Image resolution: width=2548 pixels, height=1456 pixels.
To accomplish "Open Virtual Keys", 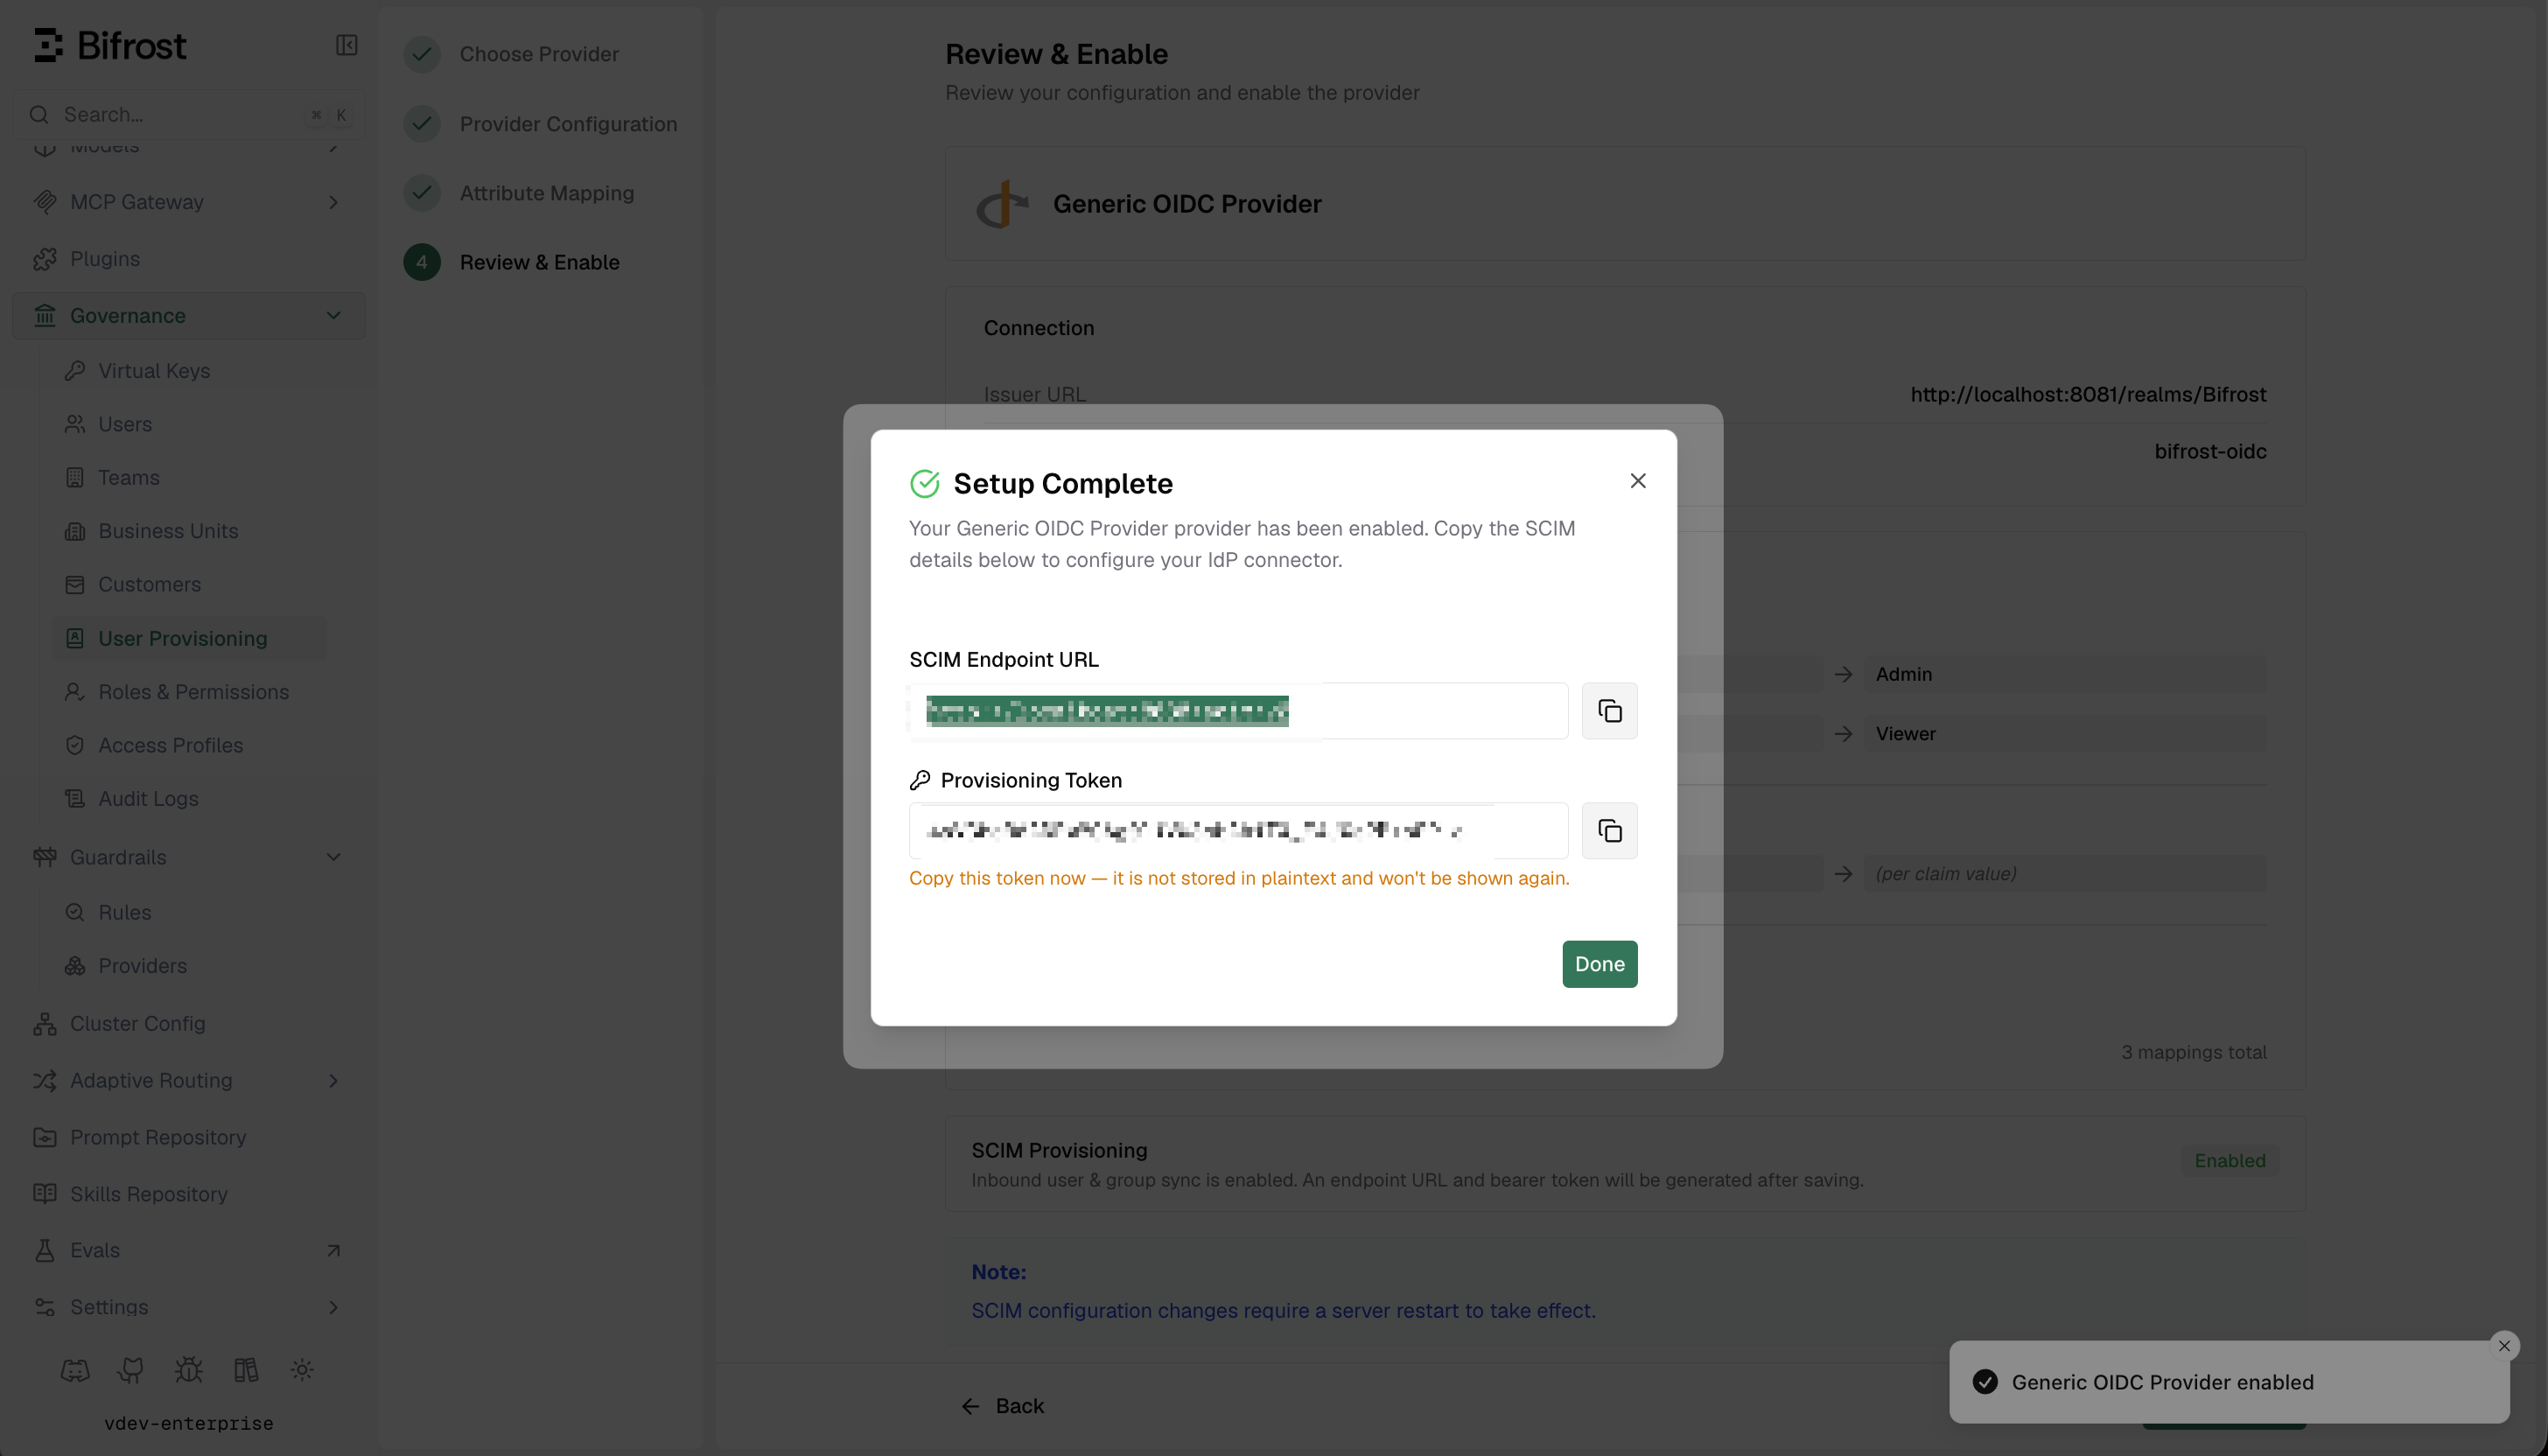I will [x=190, y=371].
